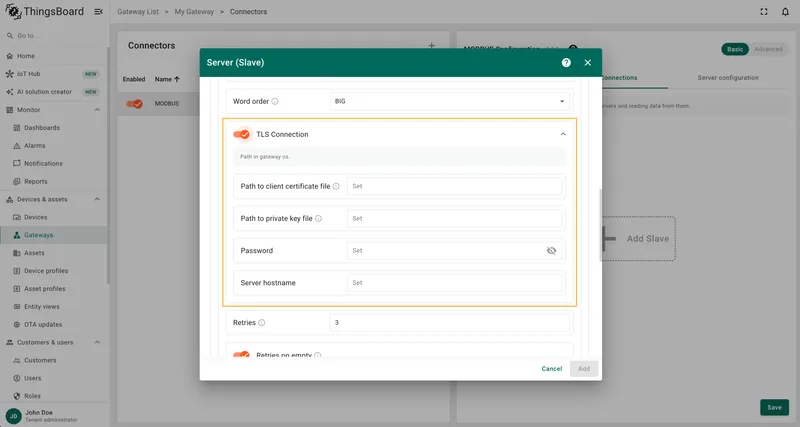This screenshot has width=800, height=427.
Task: Click the Roles sidebar icon
Action: pyautogui.click(x=17, y=396)
